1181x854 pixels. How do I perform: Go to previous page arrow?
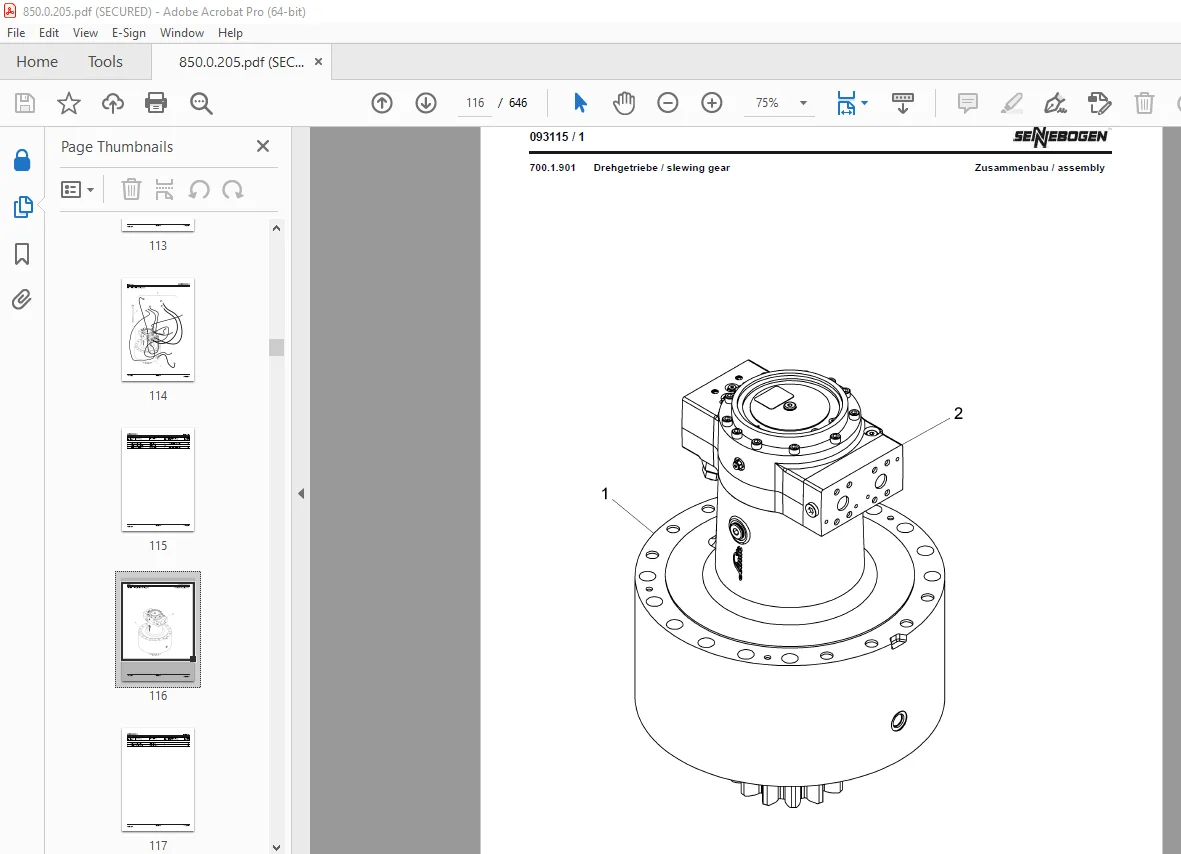[x=382, y=103]
